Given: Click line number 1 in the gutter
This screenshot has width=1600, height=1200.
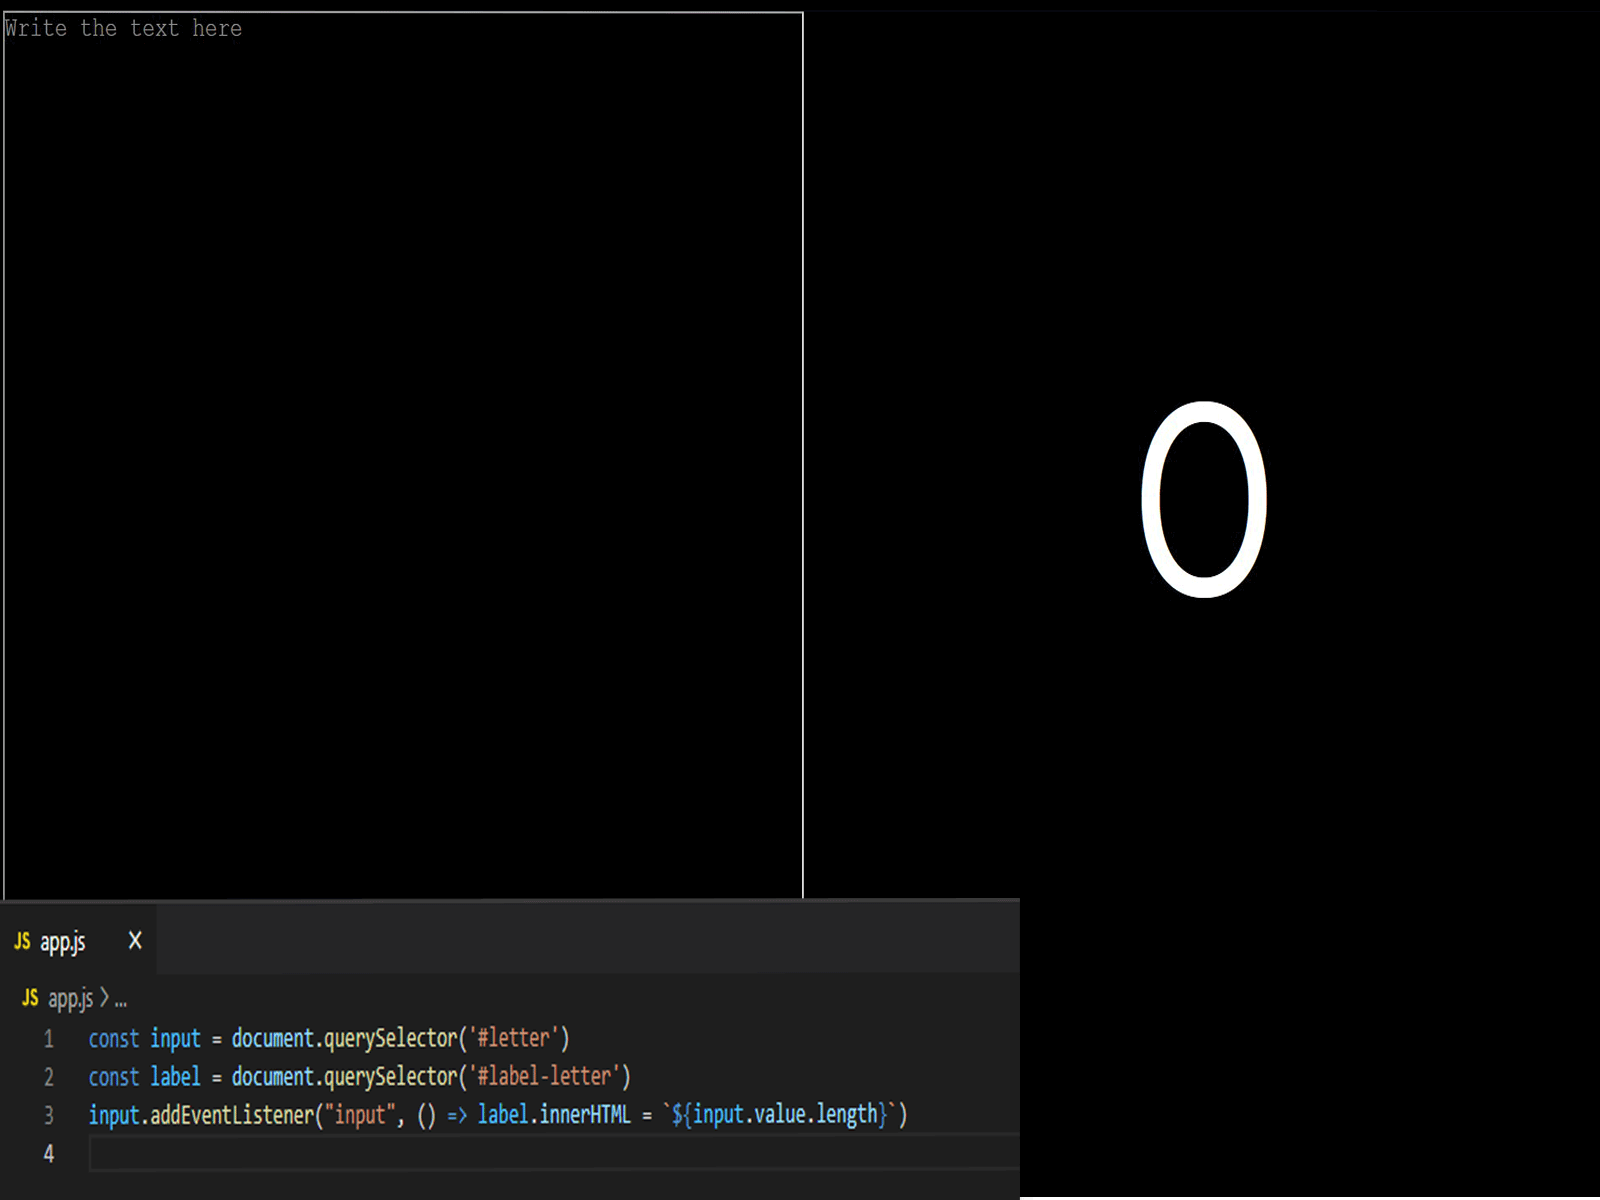Looking at the screenshot, I should tap(48, 1039).
